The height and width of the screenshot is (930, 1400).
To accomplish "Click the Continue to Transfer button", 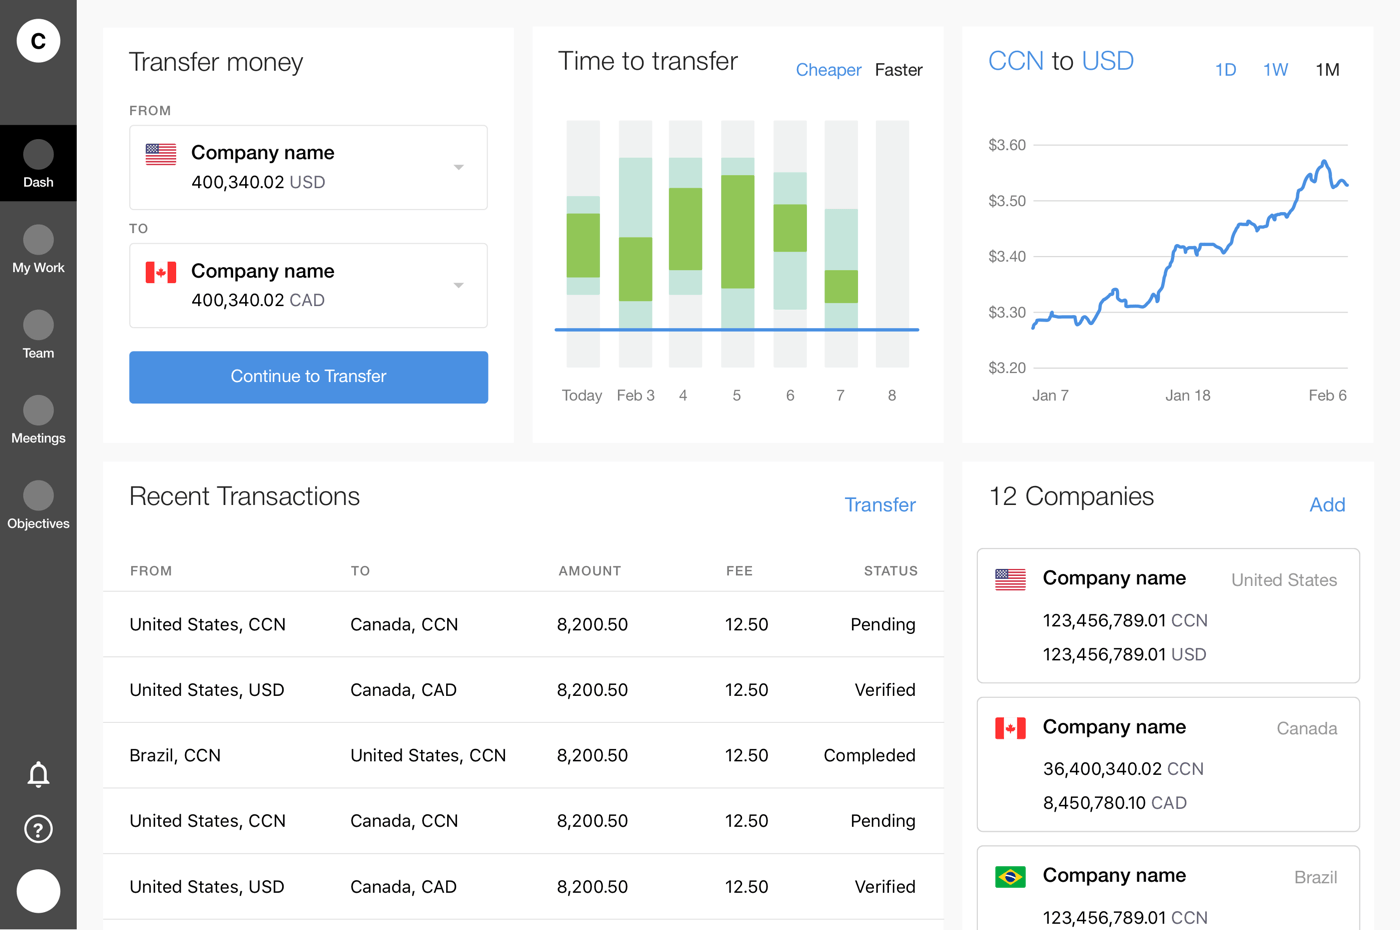I will point(308,377).
